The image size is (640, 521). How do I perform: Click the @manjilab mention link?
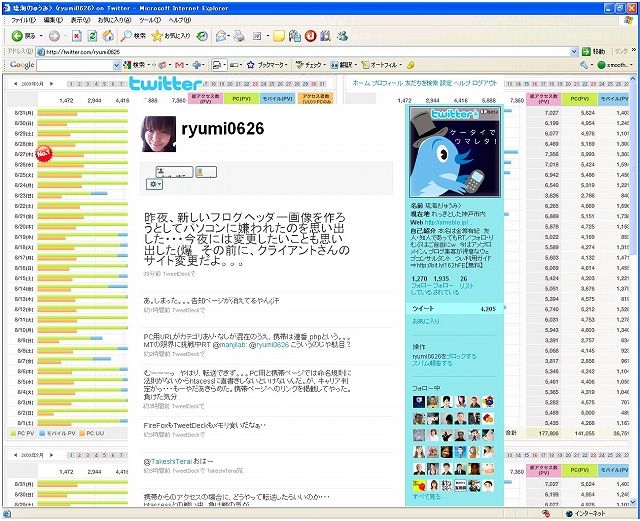point(230,345)
